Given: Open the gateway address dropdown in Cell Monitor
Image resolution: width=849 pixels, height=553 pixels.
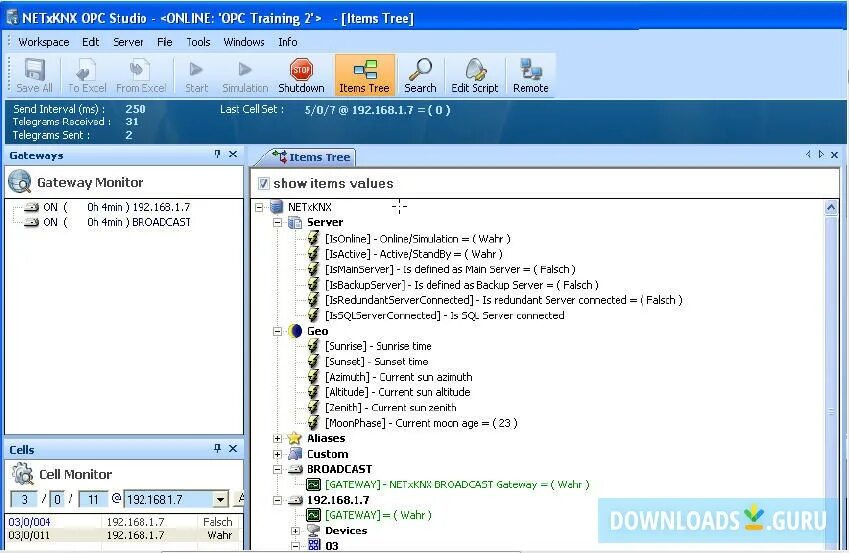Looking at the screenshot, I should coord(220,499).
